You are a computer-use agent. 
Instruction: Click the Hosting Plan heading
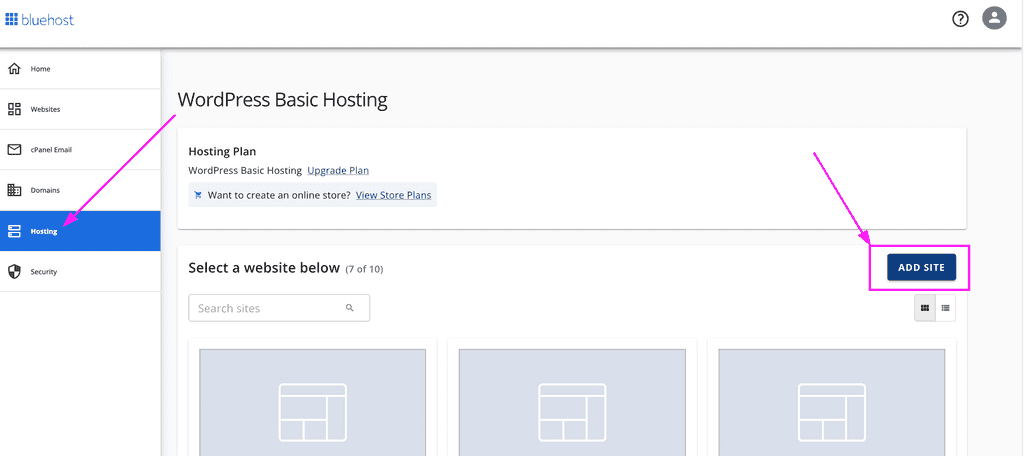pyautogui.click(x=222, y=152)
